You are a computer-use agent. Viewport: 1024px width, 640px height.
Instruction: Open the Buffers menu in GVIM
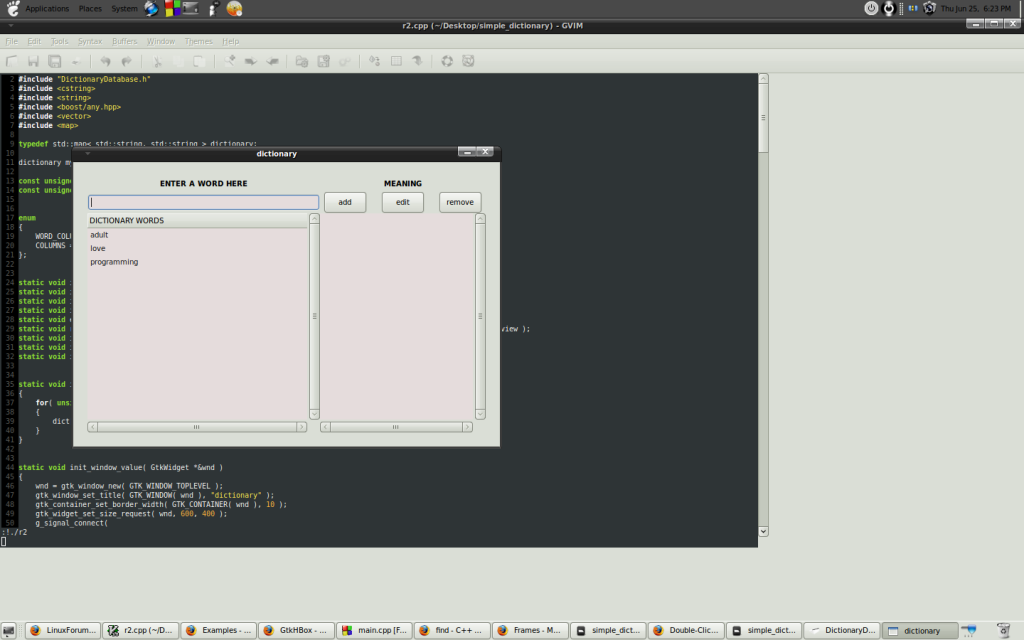click(125, 41)
